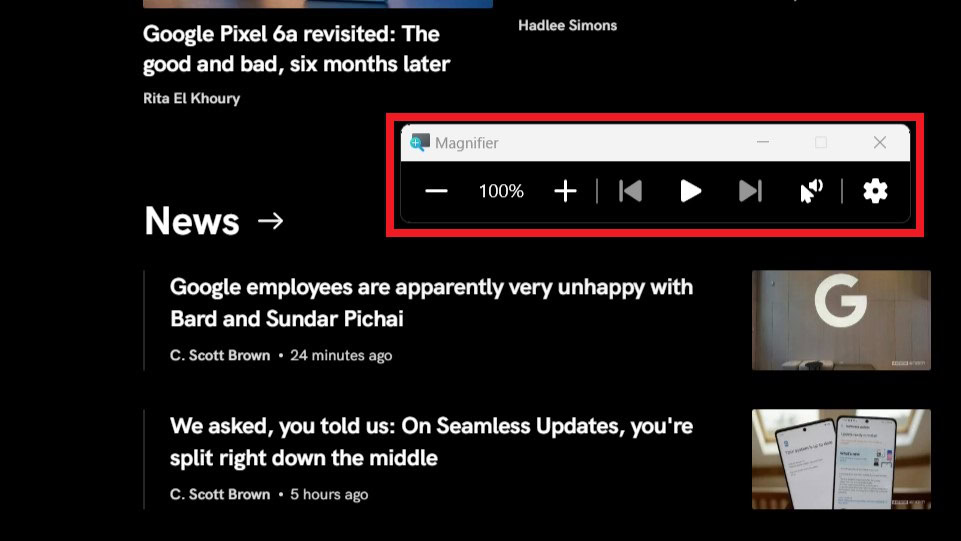Click the 24 minutes ago timestamp
961x541 pixels.
pos(341,355)
